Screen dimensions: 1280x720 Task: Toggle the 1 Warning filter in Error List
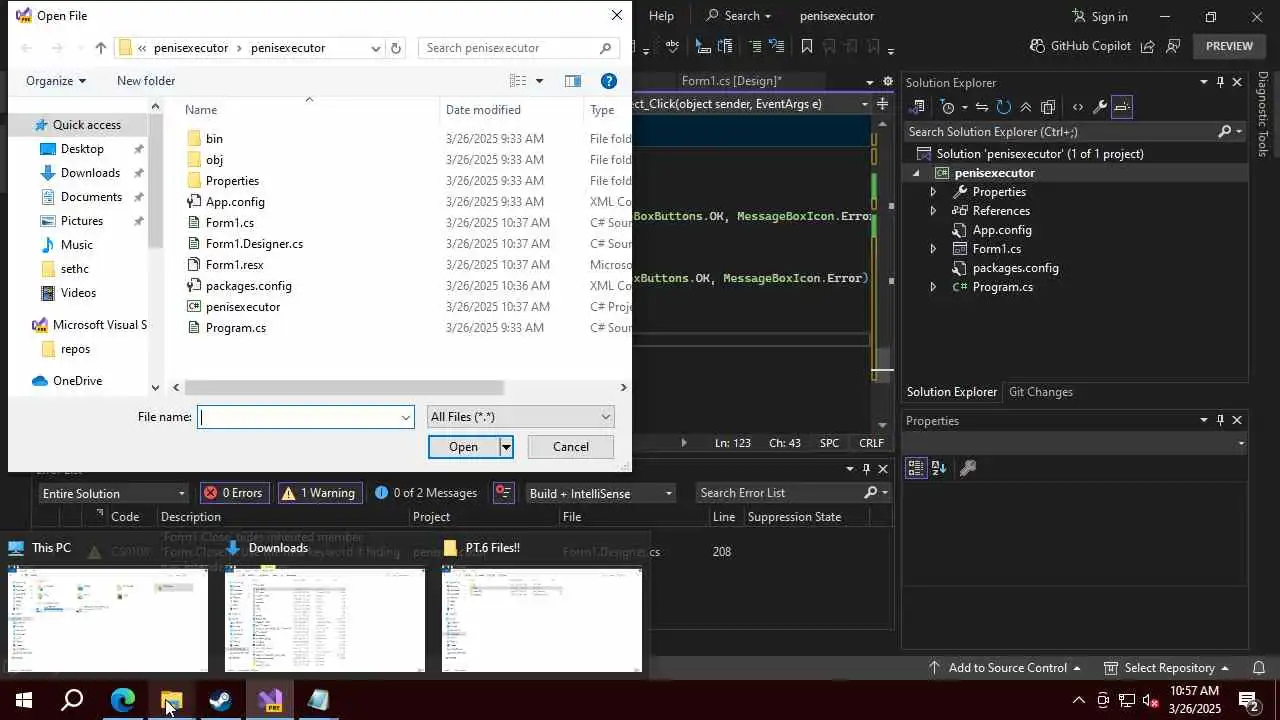click(318, 493)
